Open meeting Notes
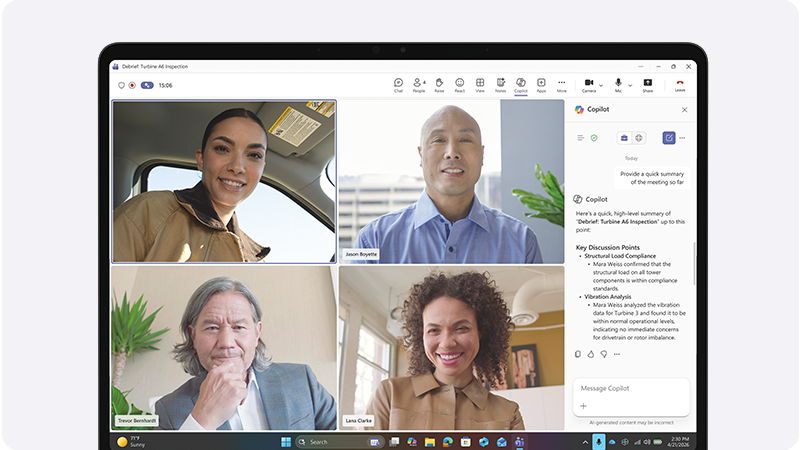 (x=501, y=85)
